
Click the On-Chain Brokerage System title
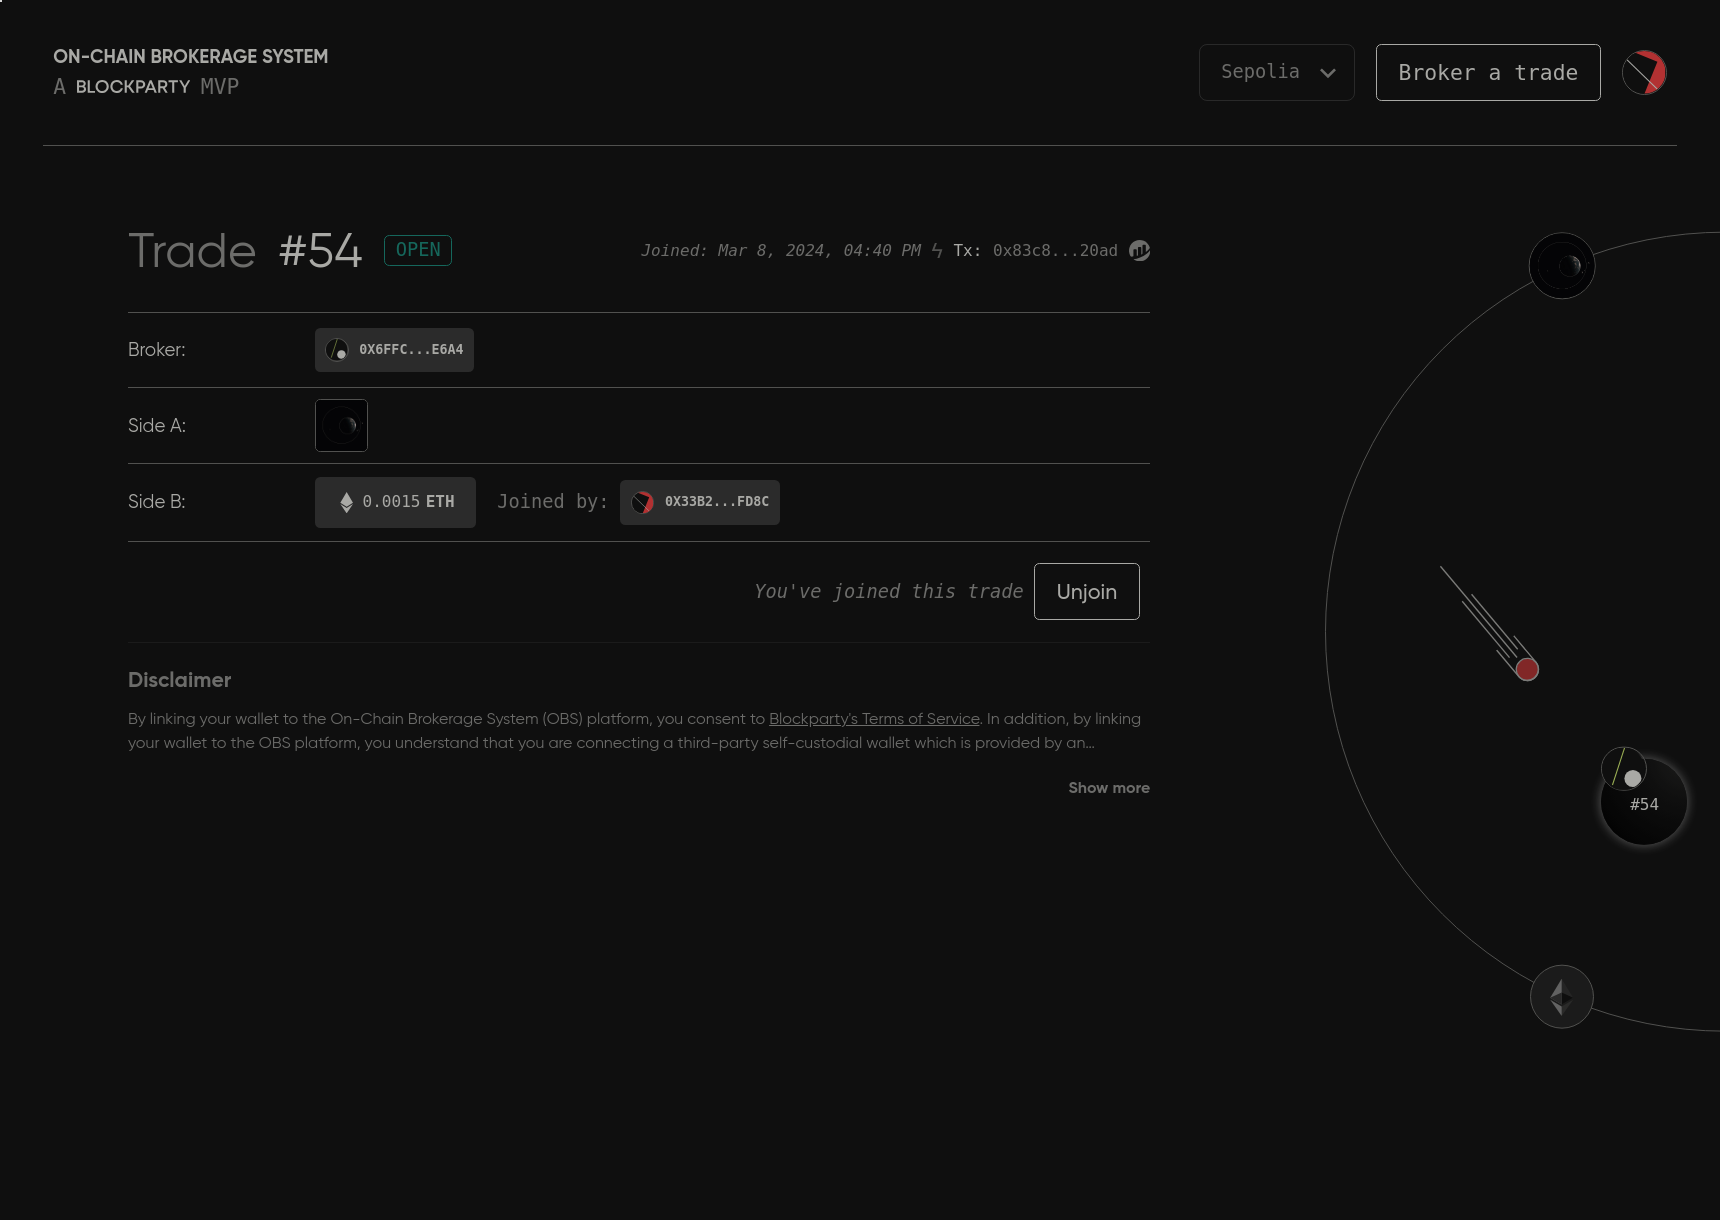(x=190, y=57)
